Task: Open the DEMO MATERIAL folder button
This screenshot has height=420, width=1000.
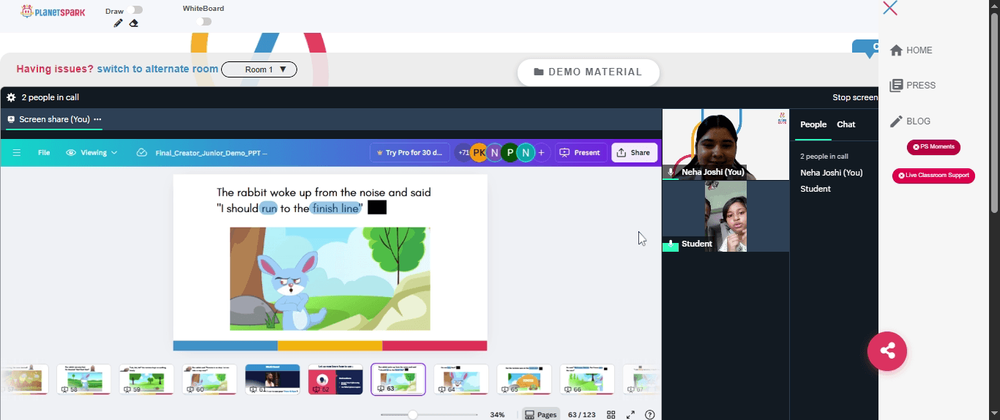Action: [588, 72]
